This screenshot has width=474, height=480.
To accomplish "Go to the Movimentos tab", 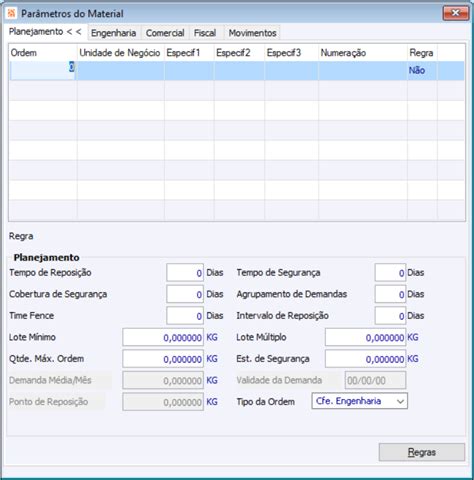I will 252,33.
